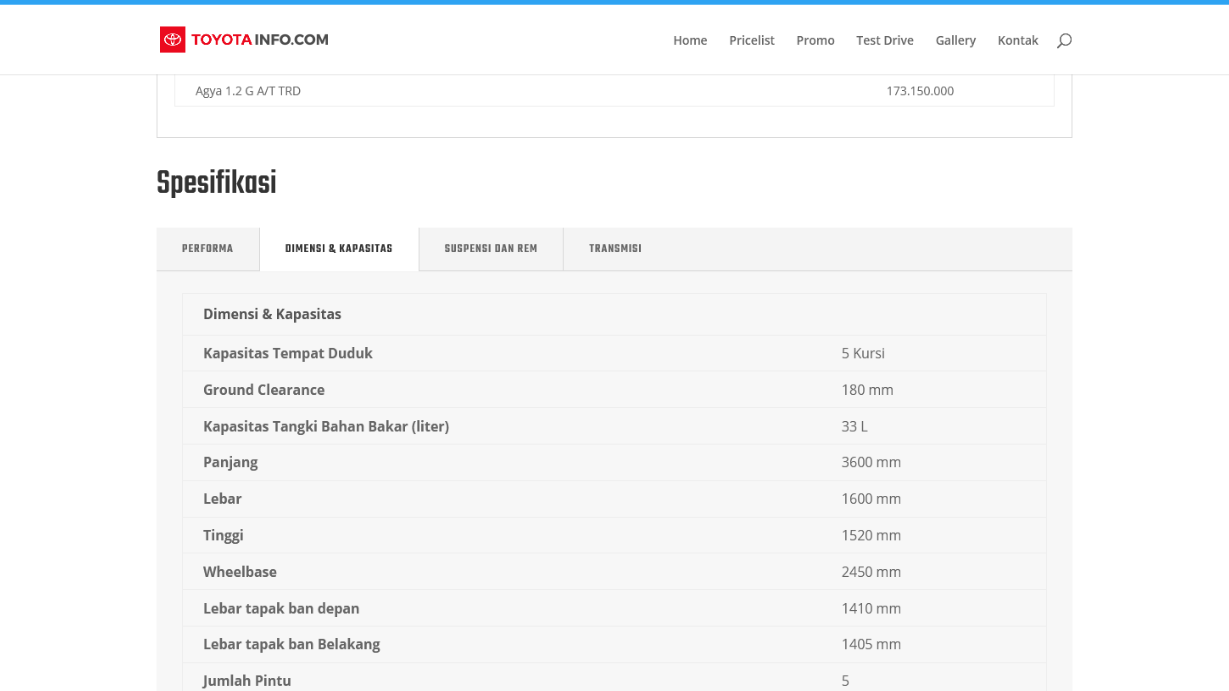The width and height of the screenshot is (1229, 691).
Task: Switch to the Performa tab
Action: click(208, 249)
